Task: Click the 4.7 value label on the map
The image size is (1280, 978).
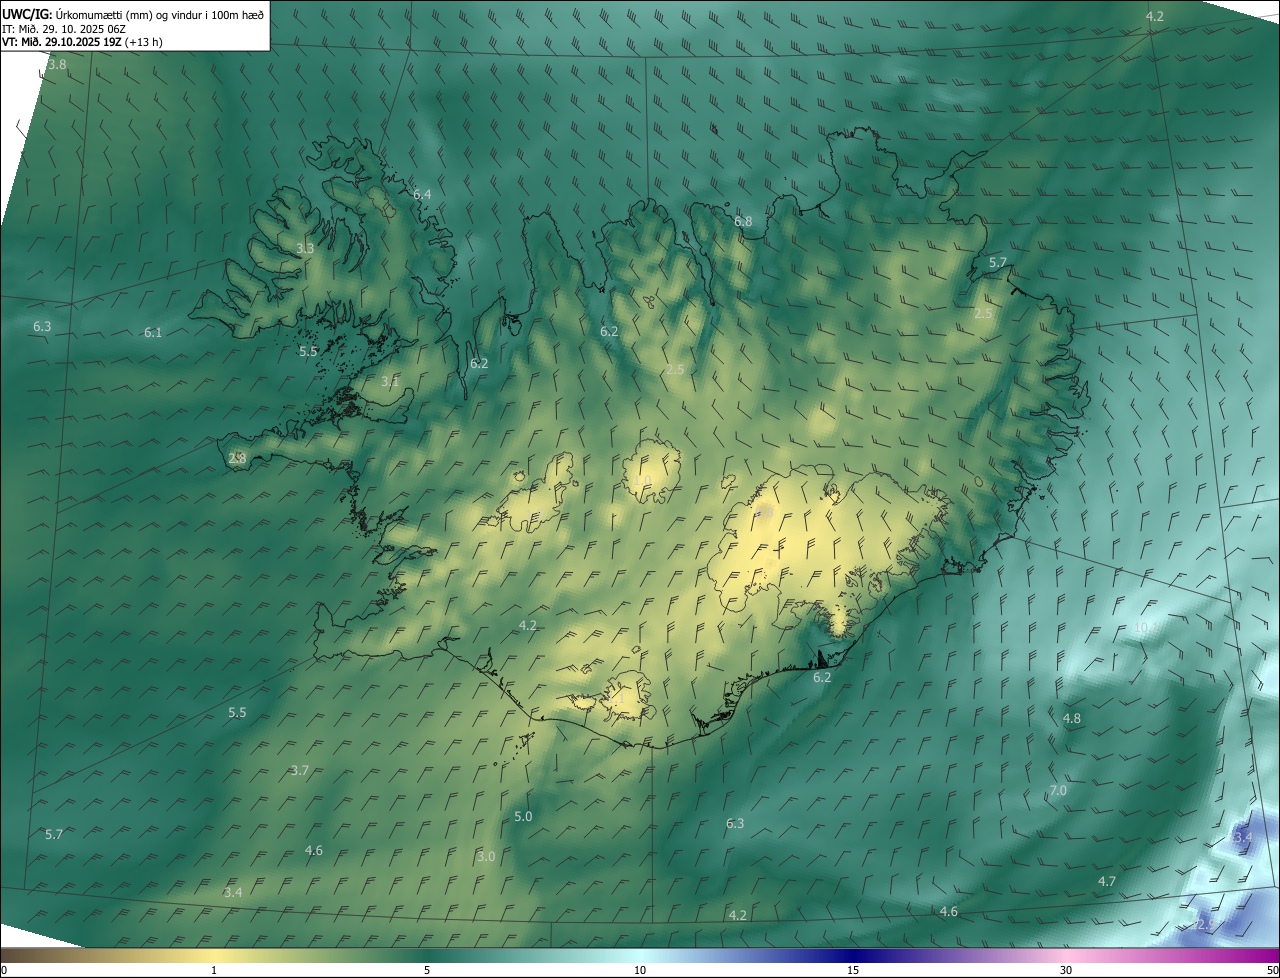Action: [x=1107, y=881]
